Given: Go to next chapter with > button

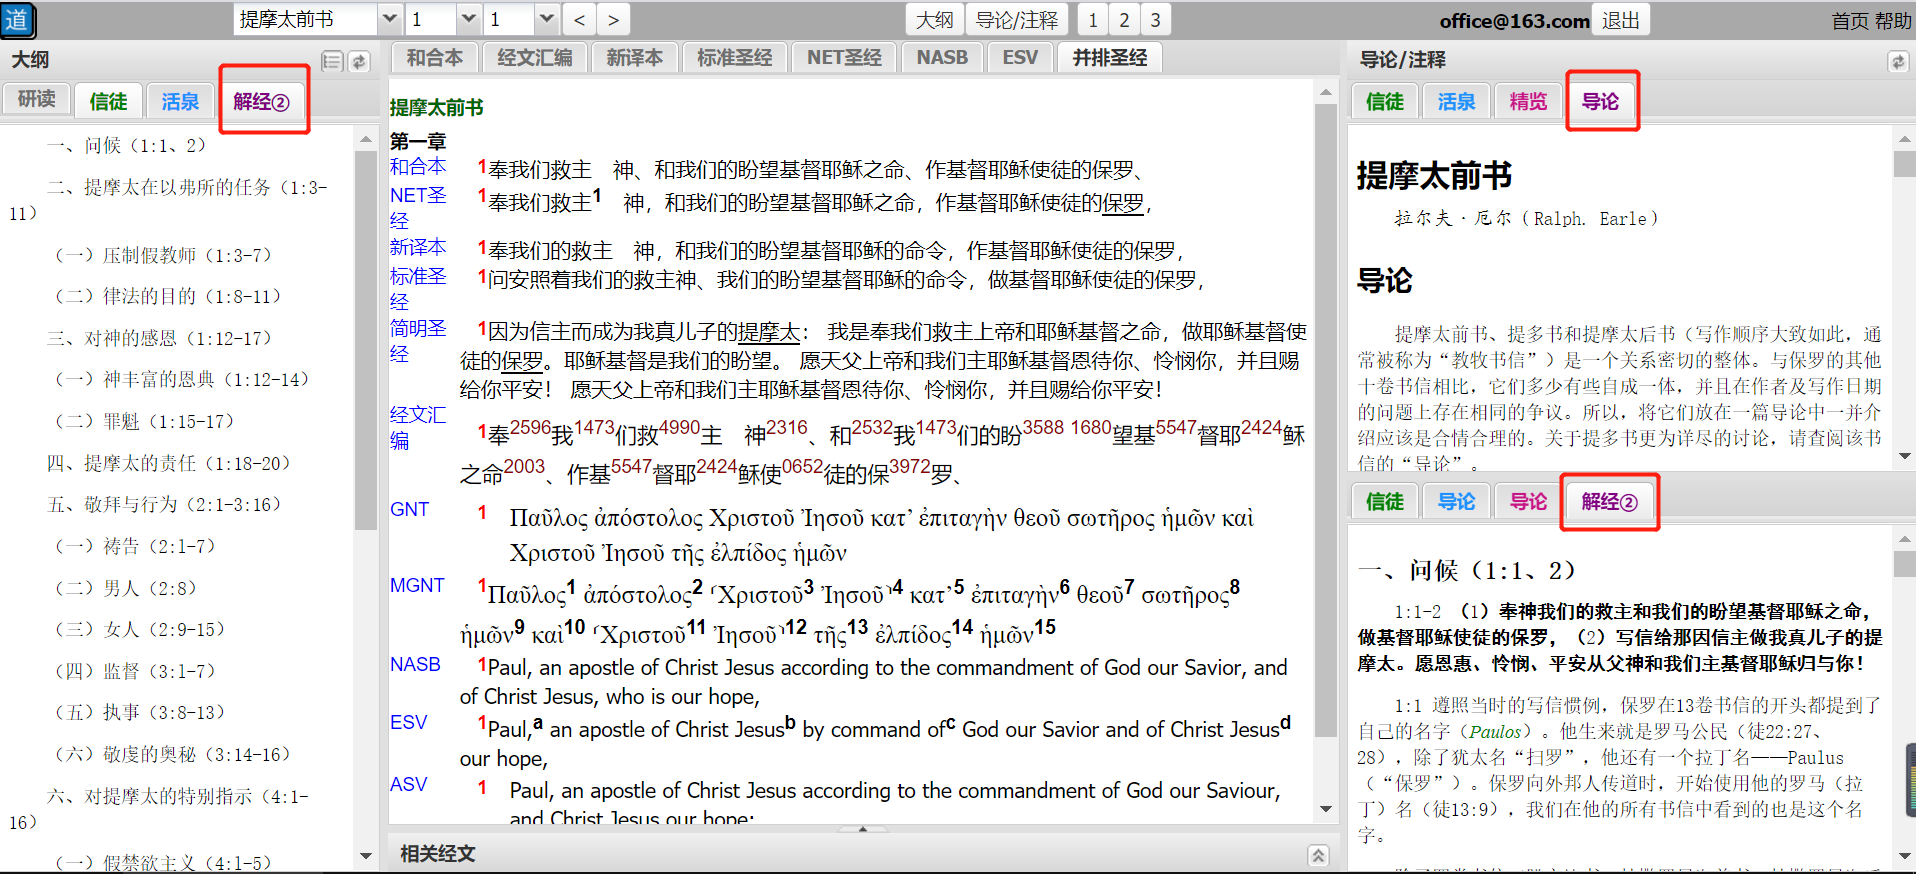Looking at the screenshot, I should tap(613, 20).
